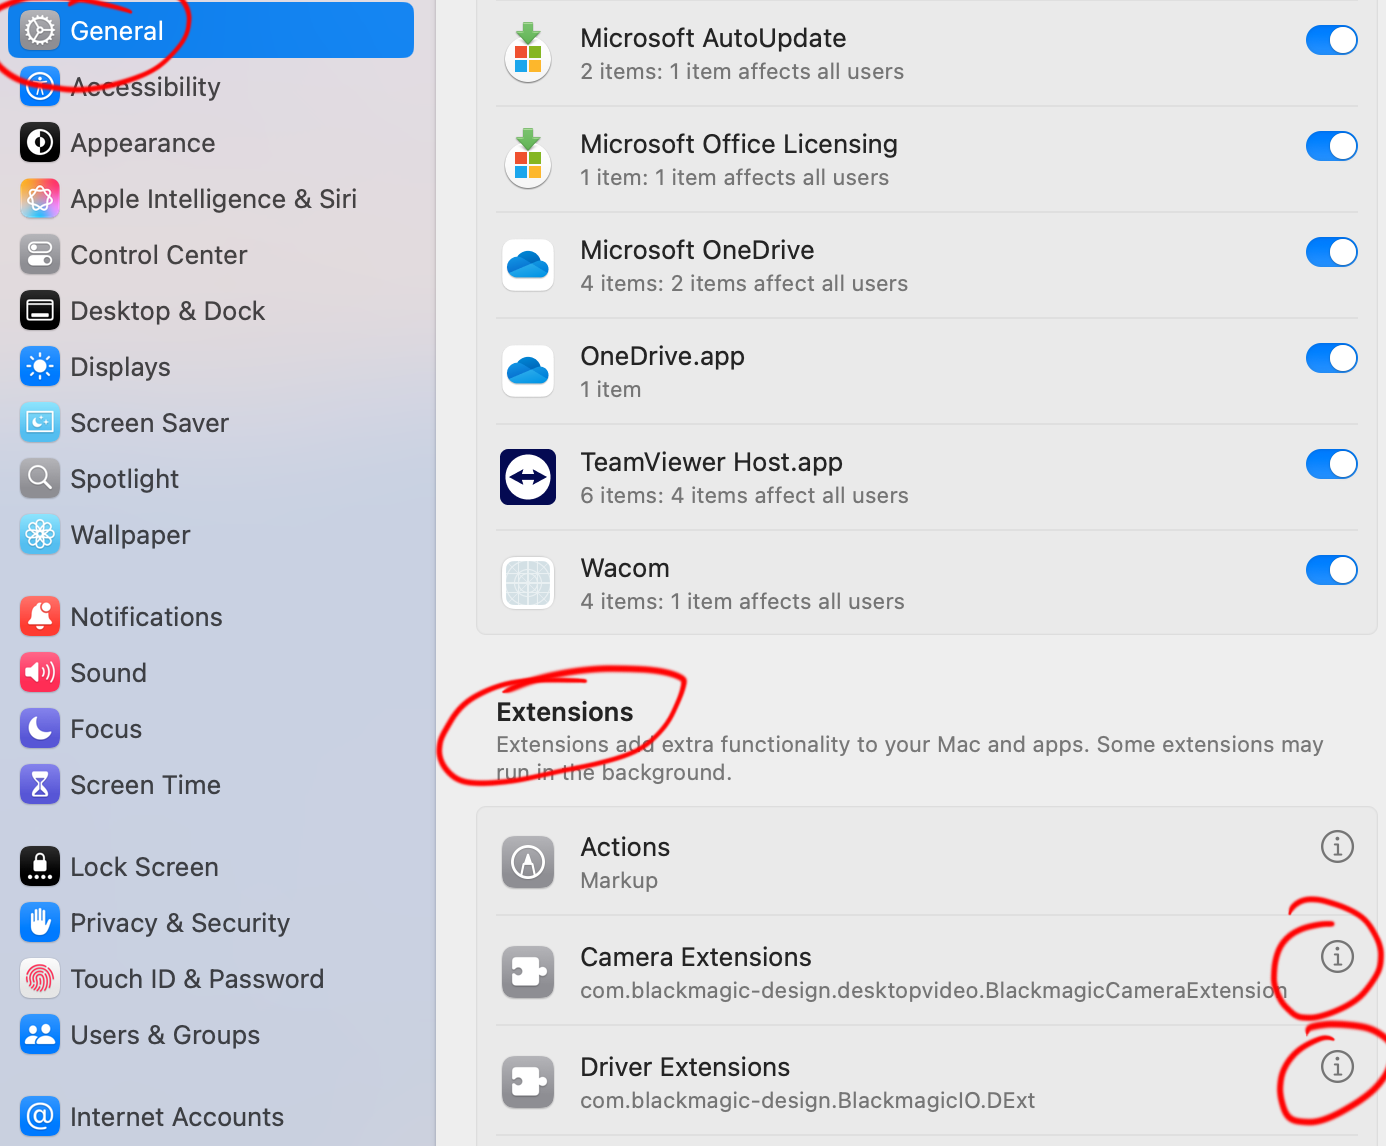
Task: Select Screen Saver in sidebar
Action: 211,423
